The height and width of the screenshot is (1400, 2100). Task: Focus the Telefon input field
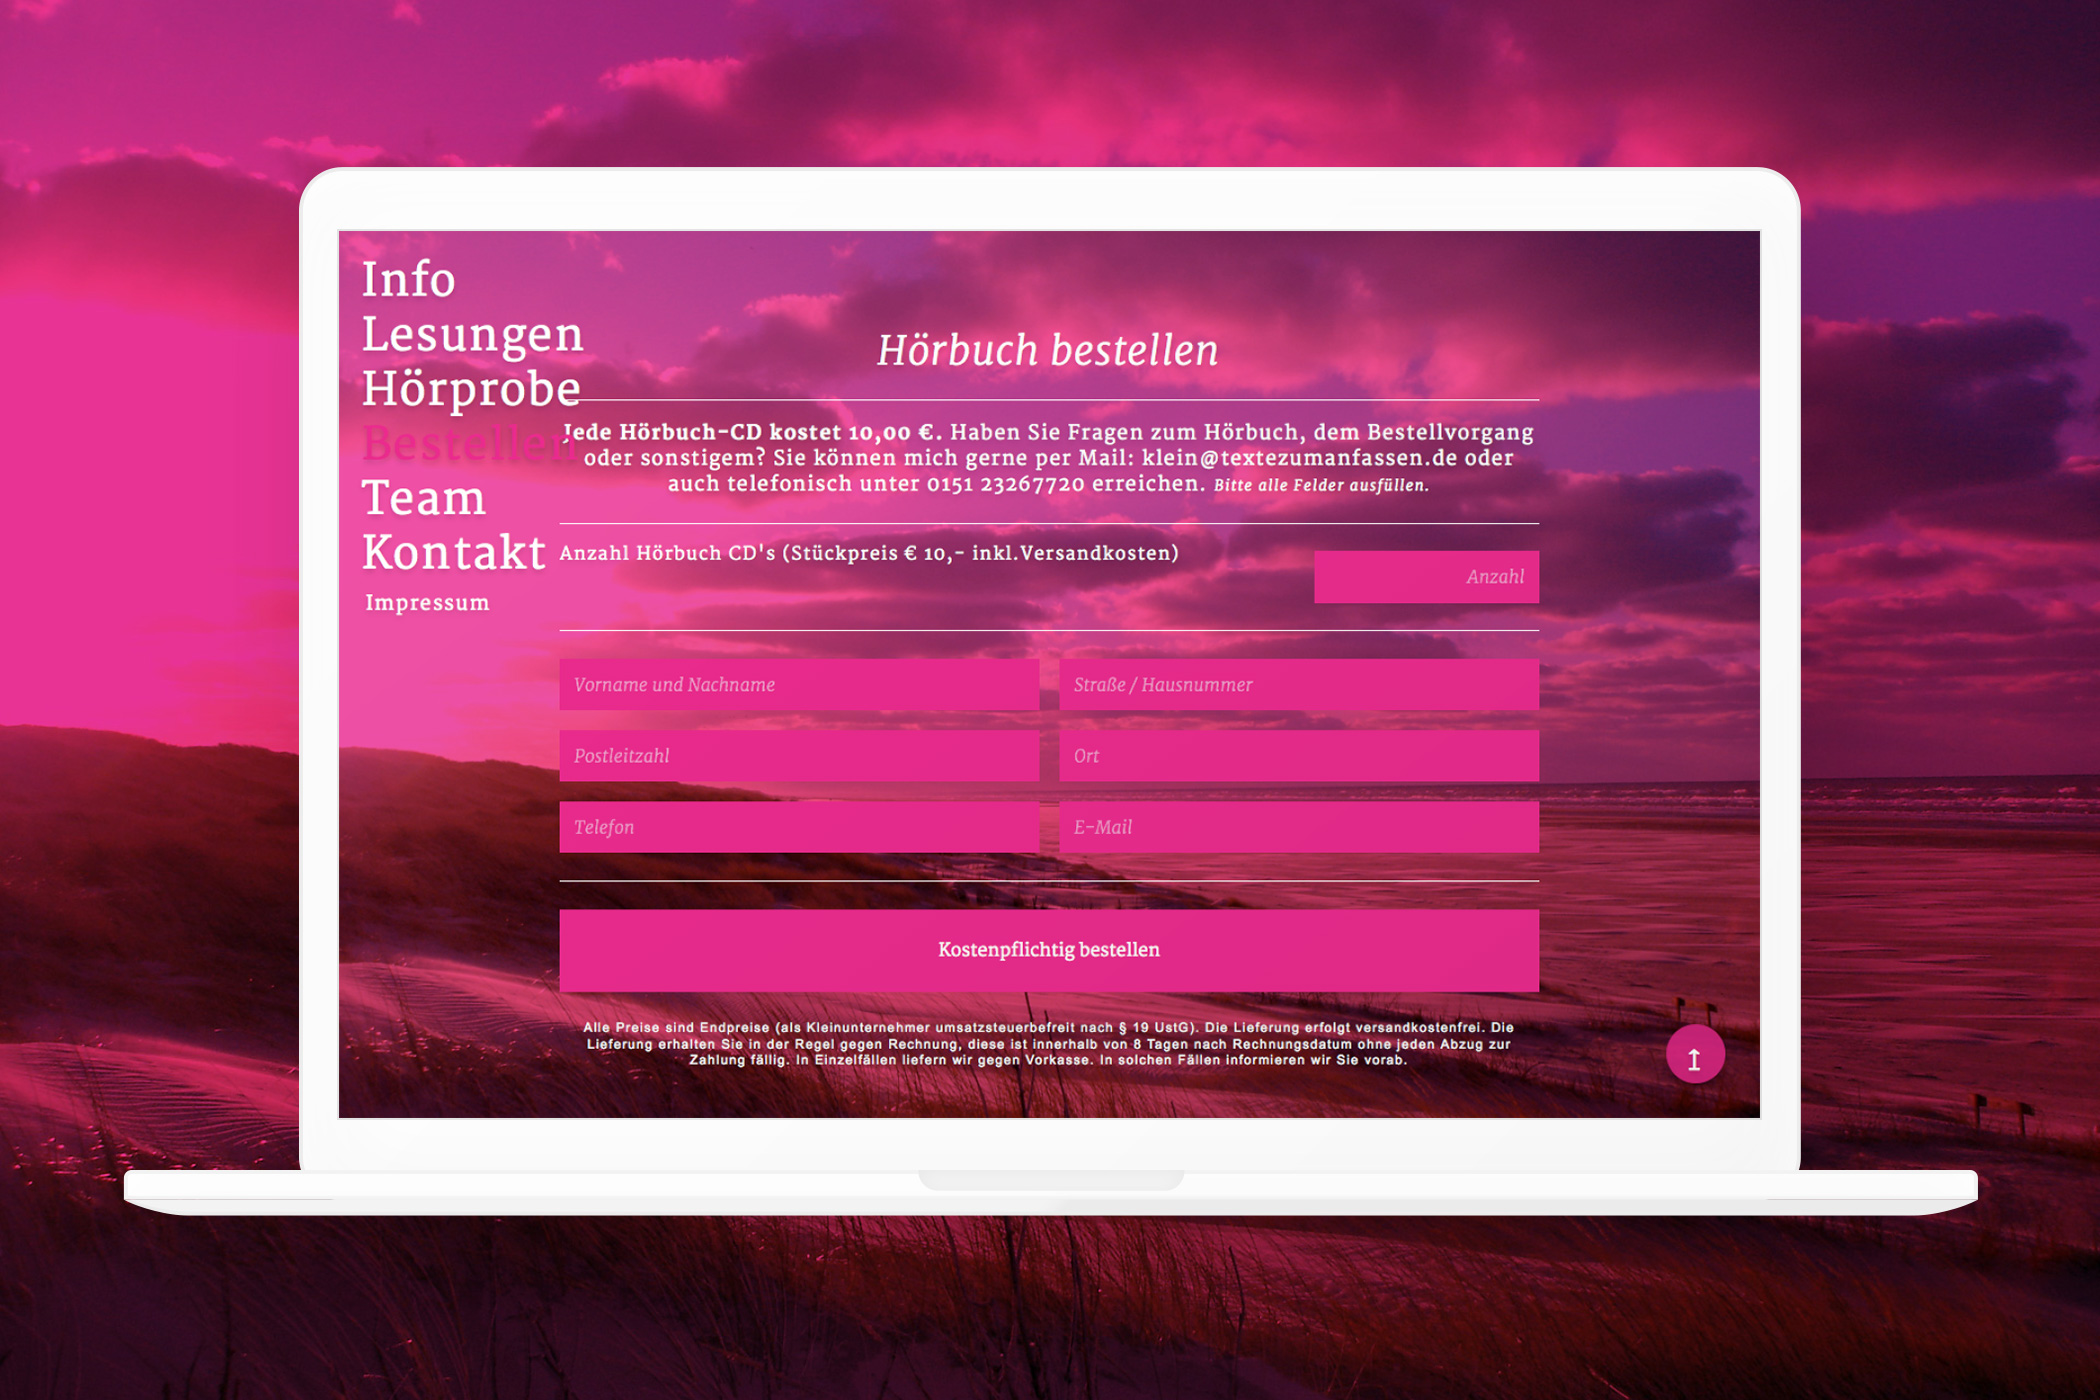798,827
